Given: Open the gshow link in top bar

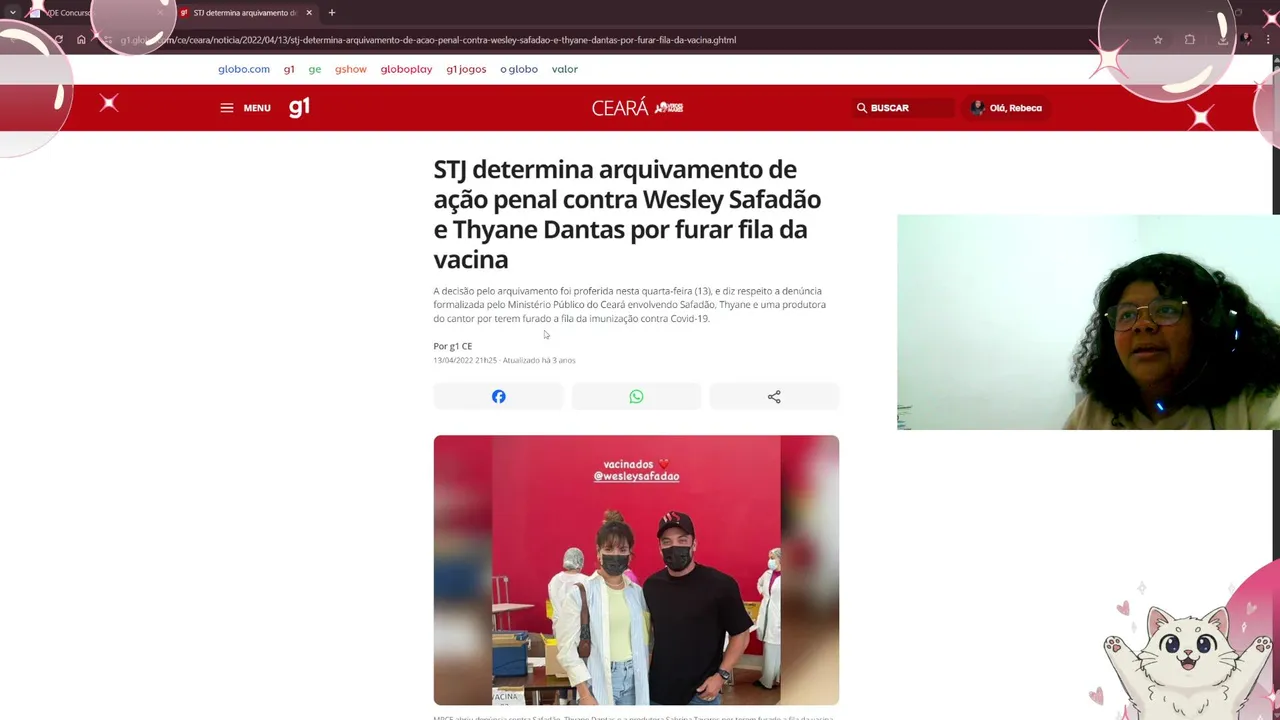Looking at the screenshot, I should (351, 69).
